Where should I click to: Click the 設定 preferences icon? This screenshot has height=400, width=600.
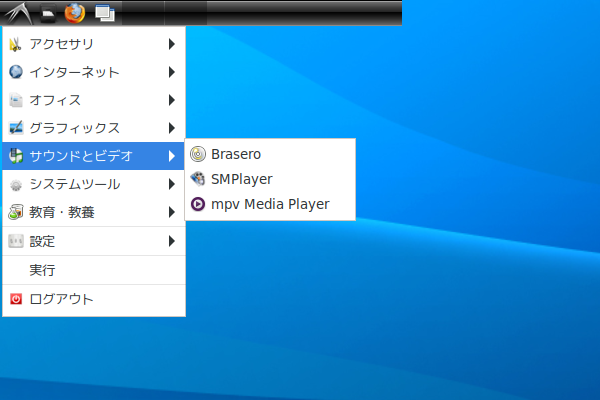click(16, 241)
